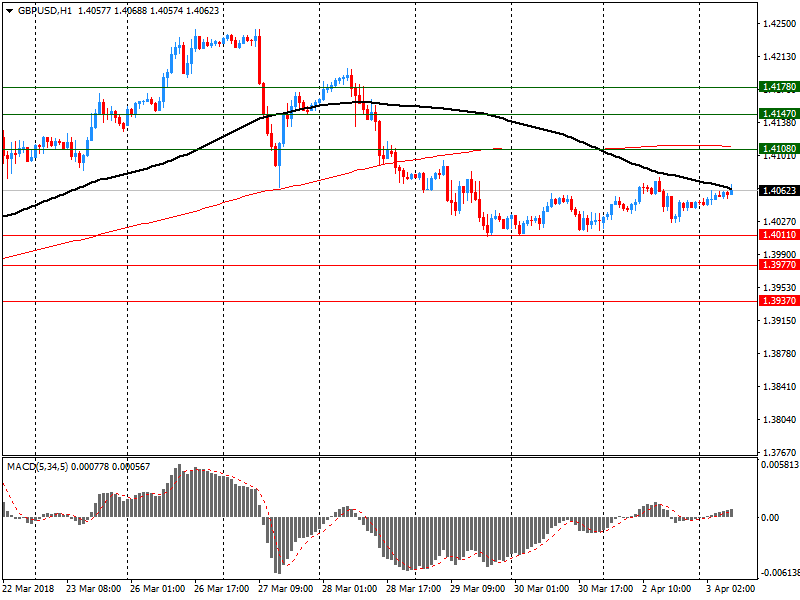Image resolution: width=800 pixels, height=600 pixels.
Task: Click the latest candlestick at chart's right edge
Action: 731,191
